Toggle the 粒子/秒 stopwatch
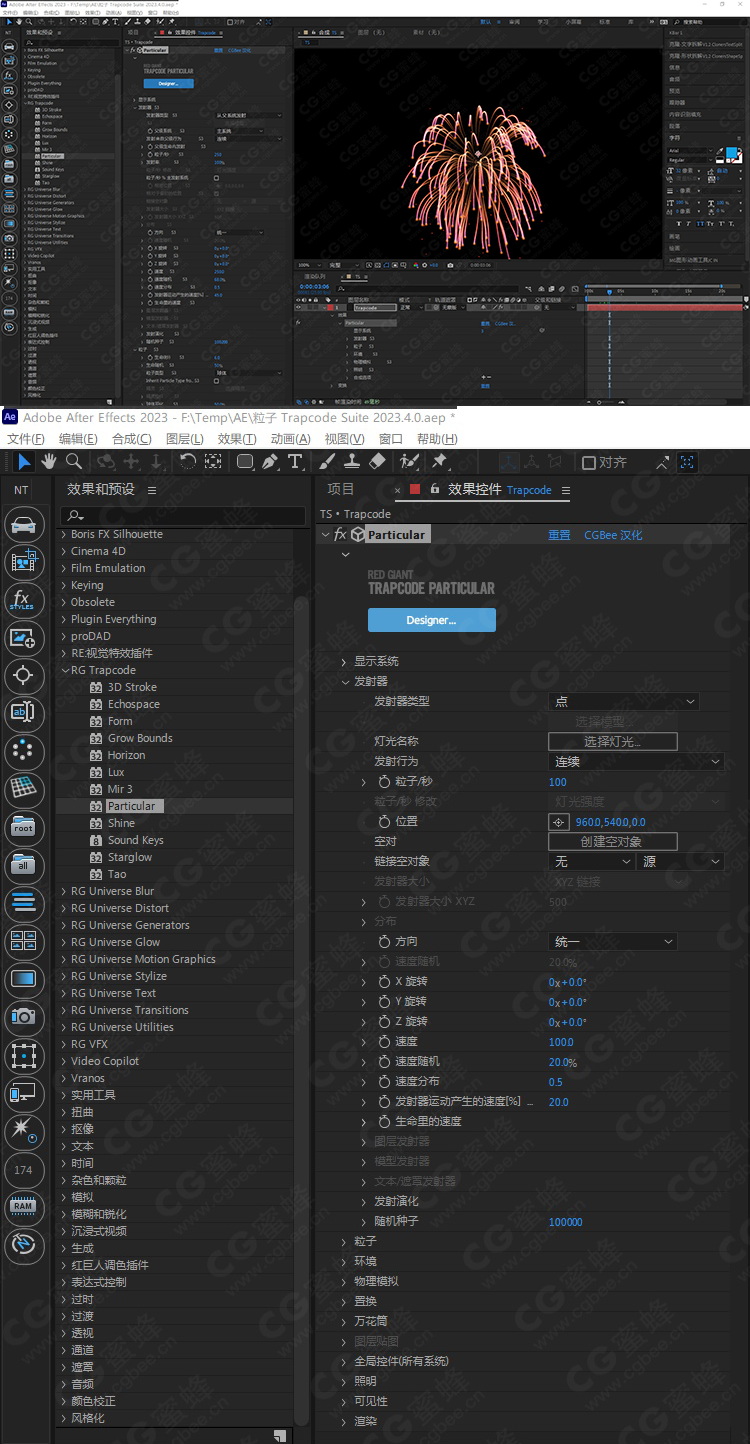The image size is (750, 1444). point(384,782)
